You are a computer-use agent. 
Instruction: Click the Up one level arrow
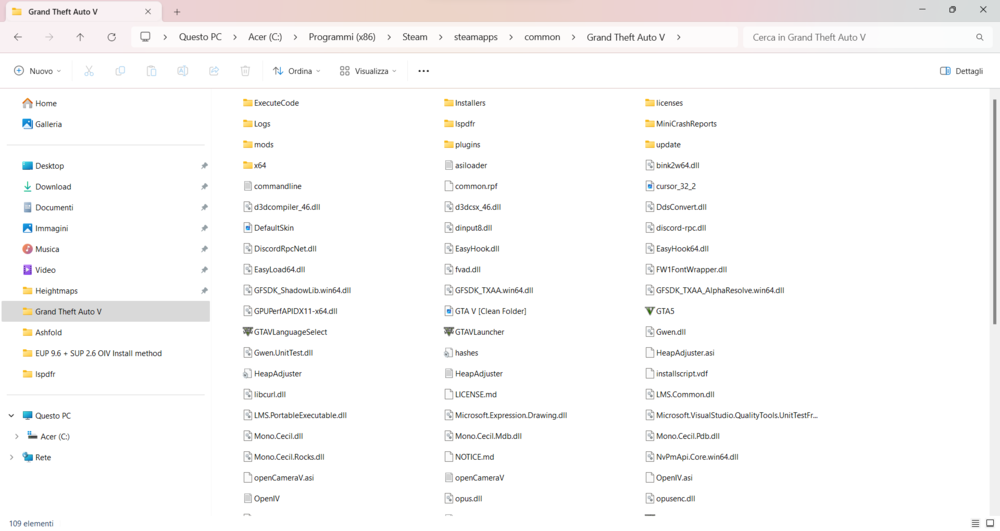coord(80,37)
